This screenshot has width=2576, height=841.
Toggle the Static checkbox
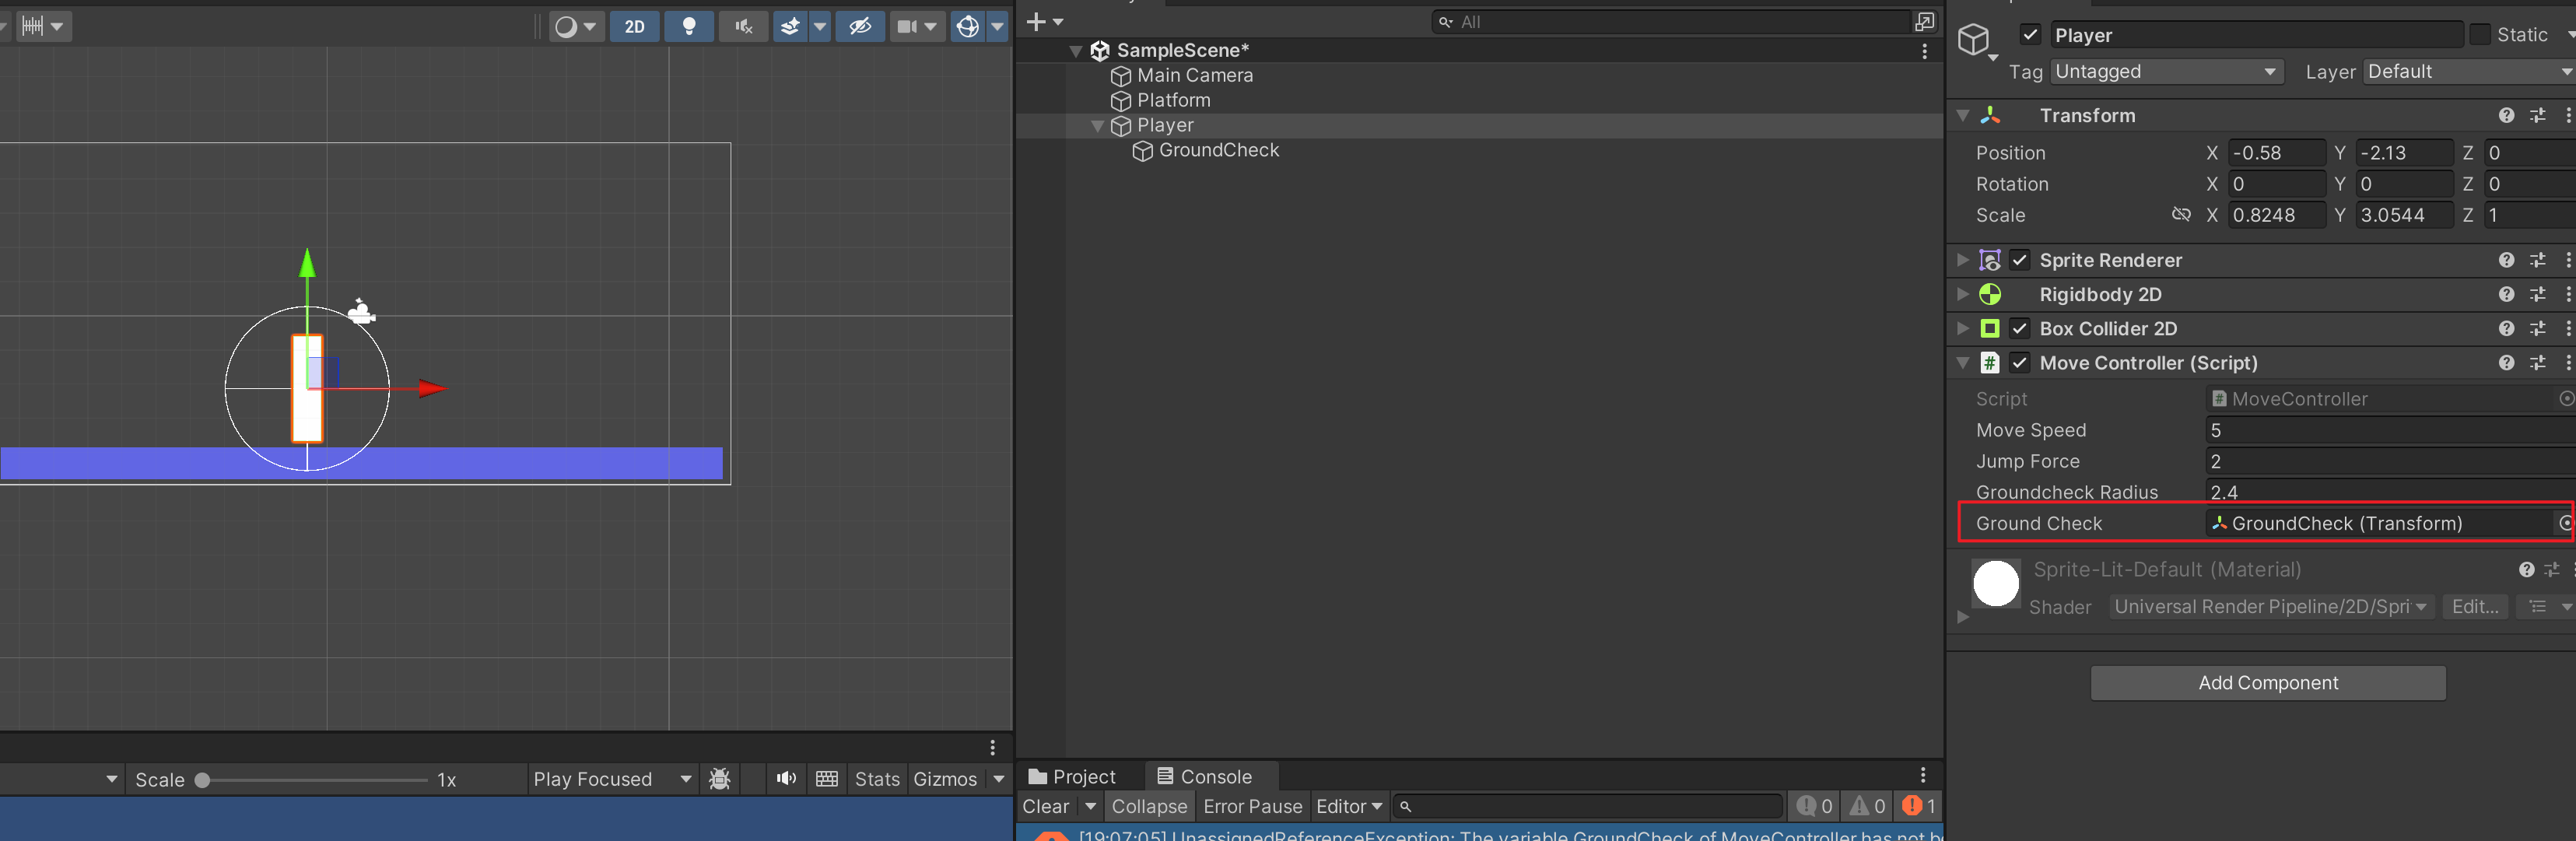coord(2480,35)
